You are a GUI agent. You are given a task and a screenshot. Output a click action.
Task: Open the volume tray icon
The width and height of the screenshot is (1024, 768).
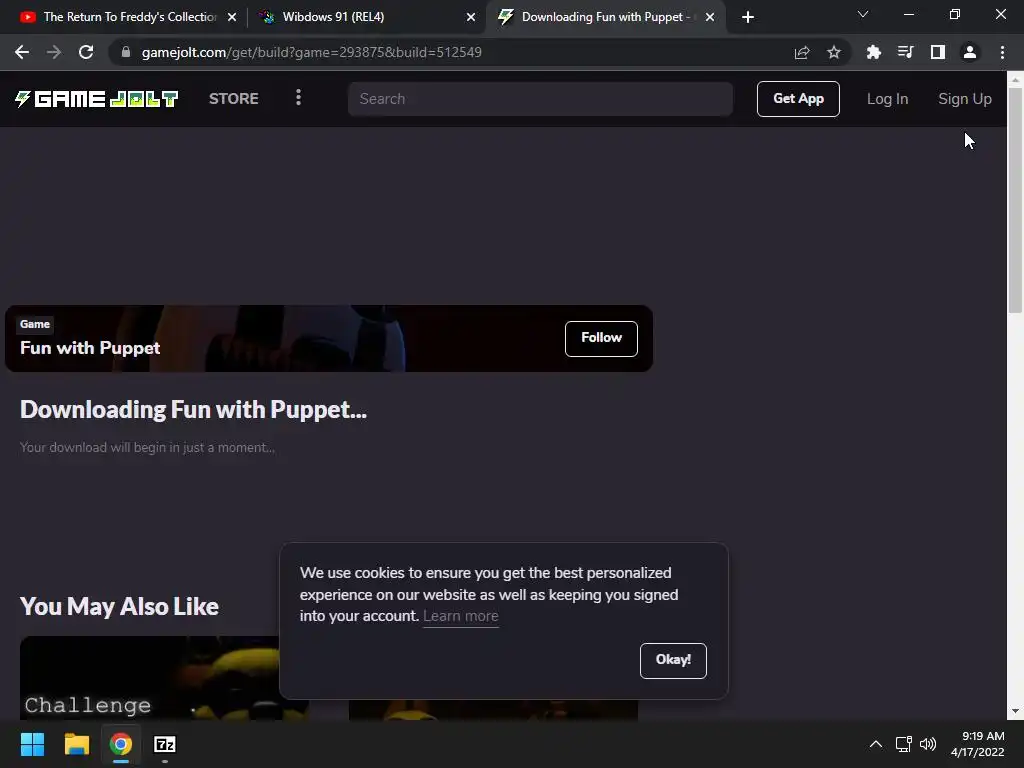(x=927, y=744)
